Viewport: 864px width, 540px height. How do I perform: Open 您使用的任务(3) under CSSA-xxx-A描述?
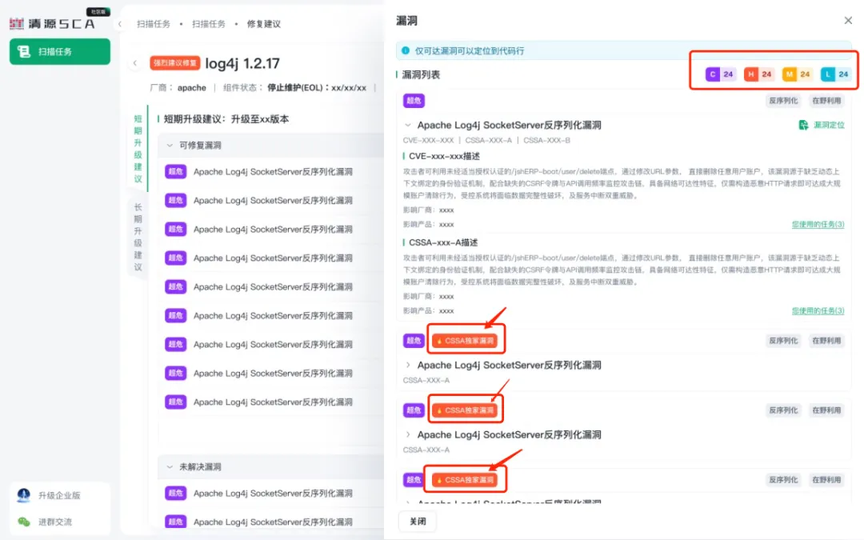click(818, 311)
